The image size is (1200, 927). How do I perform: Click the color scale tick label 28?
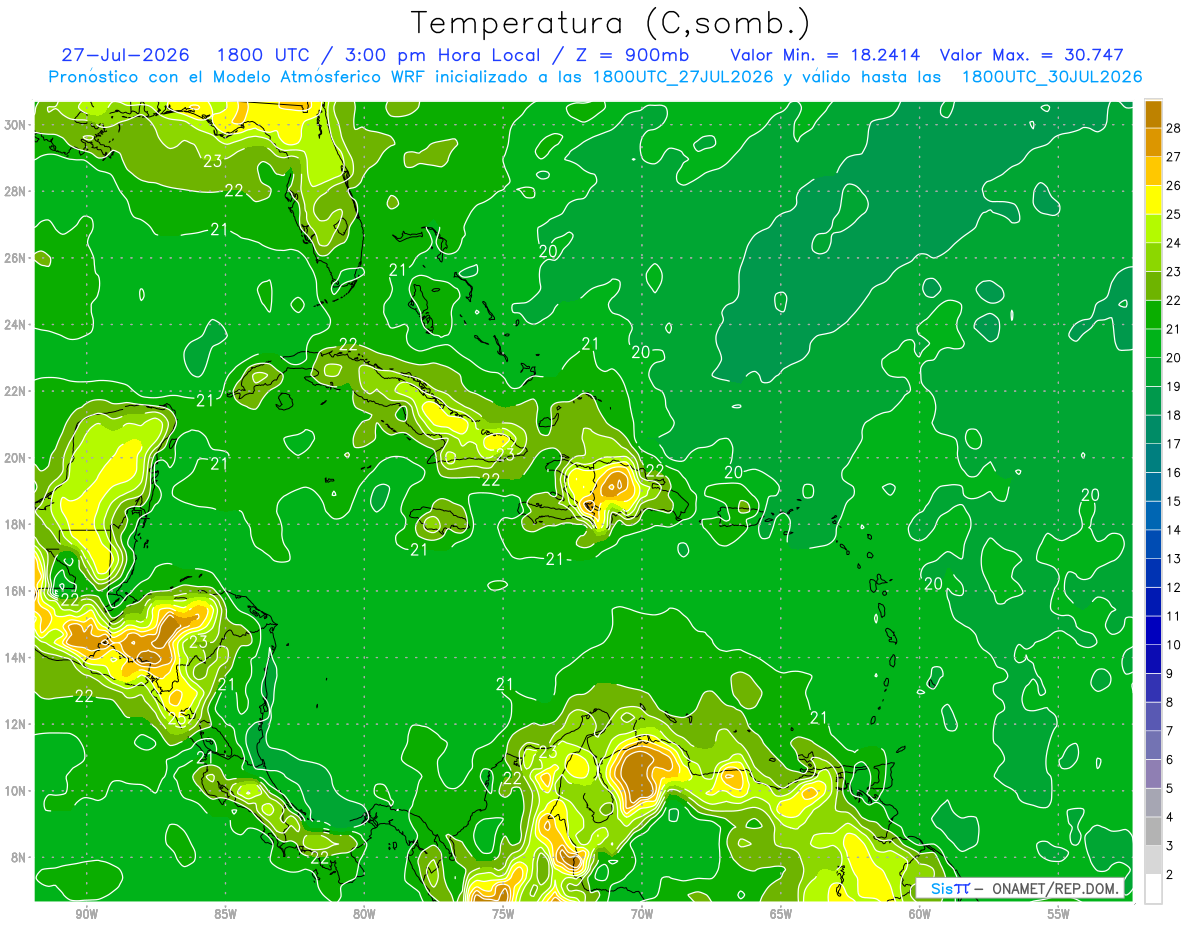tap(1174, 127)
